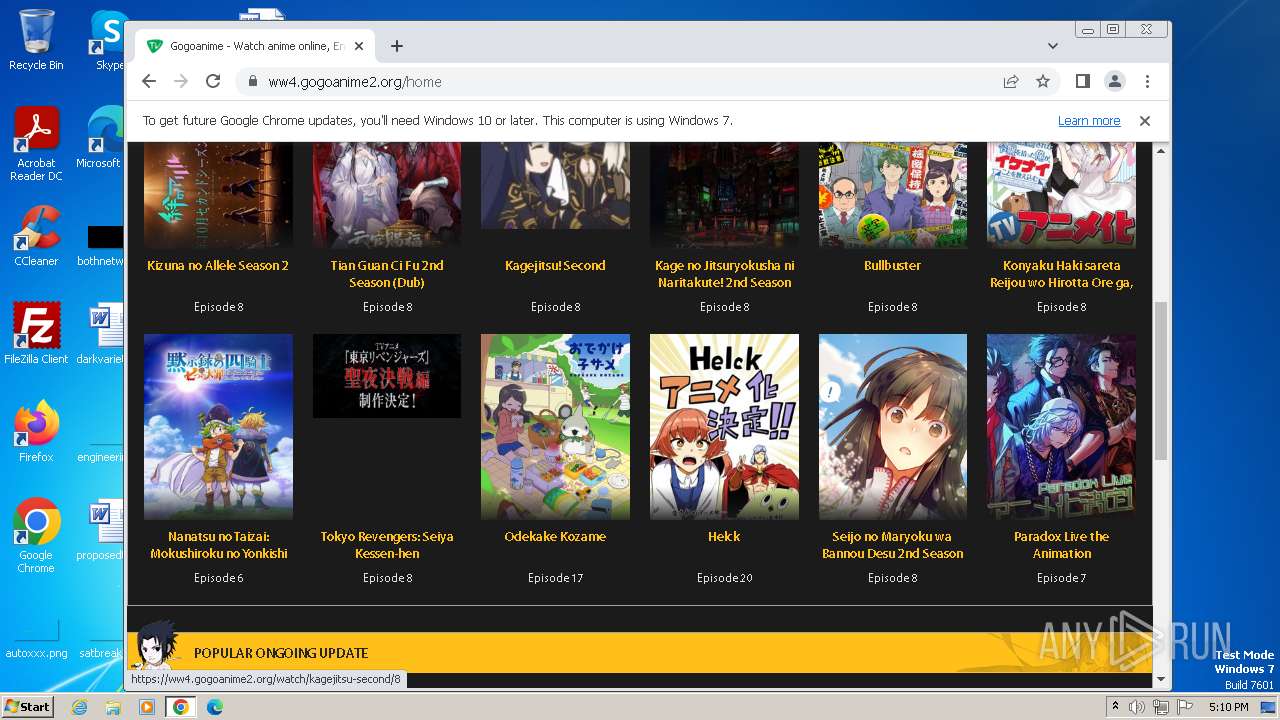Open Firefox desktop icon
The height and width of the screenshot is (720, 1280).
coord(36,432)
